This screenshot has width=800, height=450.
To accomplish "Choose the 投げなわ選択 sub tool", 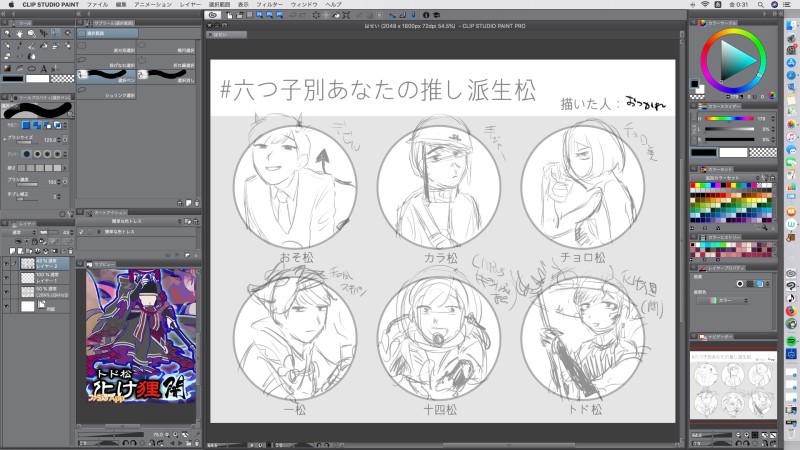I will pyautogui.click(x=107, y=61).
